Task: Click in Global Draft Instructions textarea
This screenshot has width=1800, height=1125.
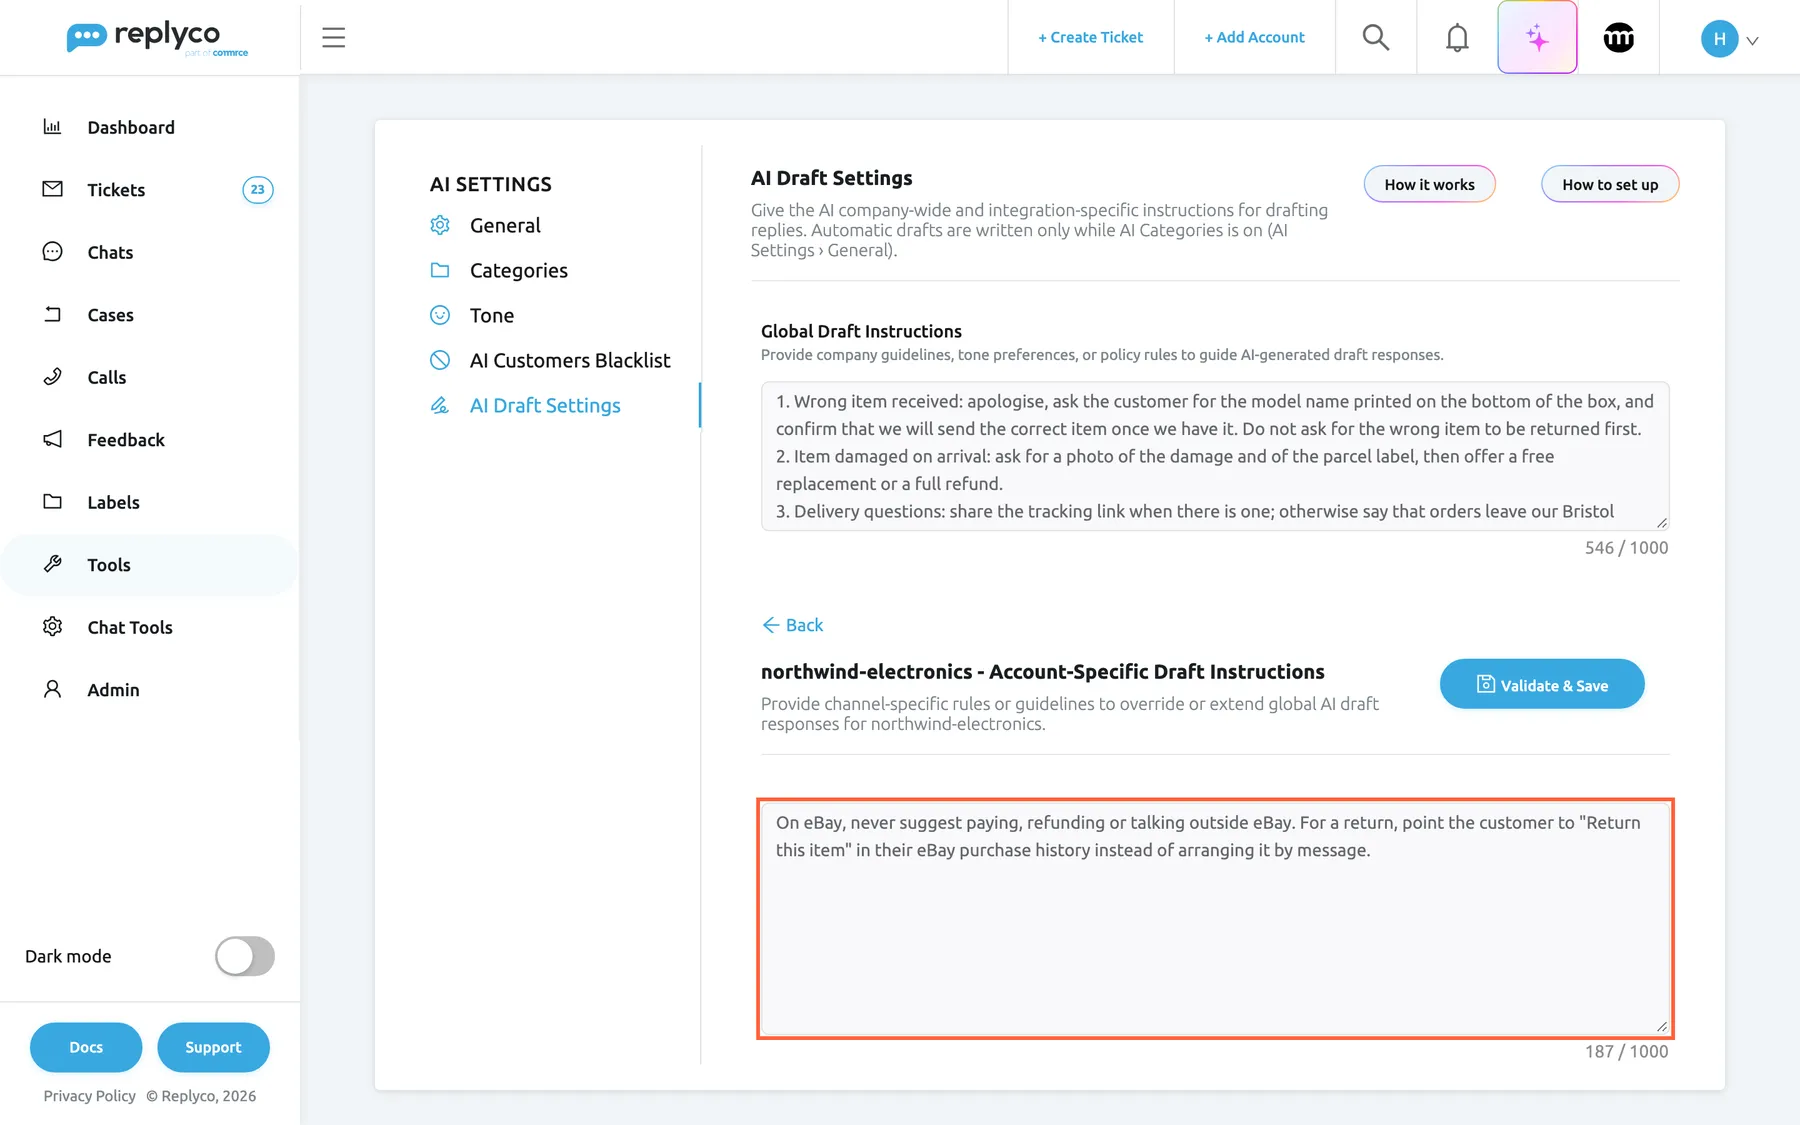Action: coord(1215,456)
